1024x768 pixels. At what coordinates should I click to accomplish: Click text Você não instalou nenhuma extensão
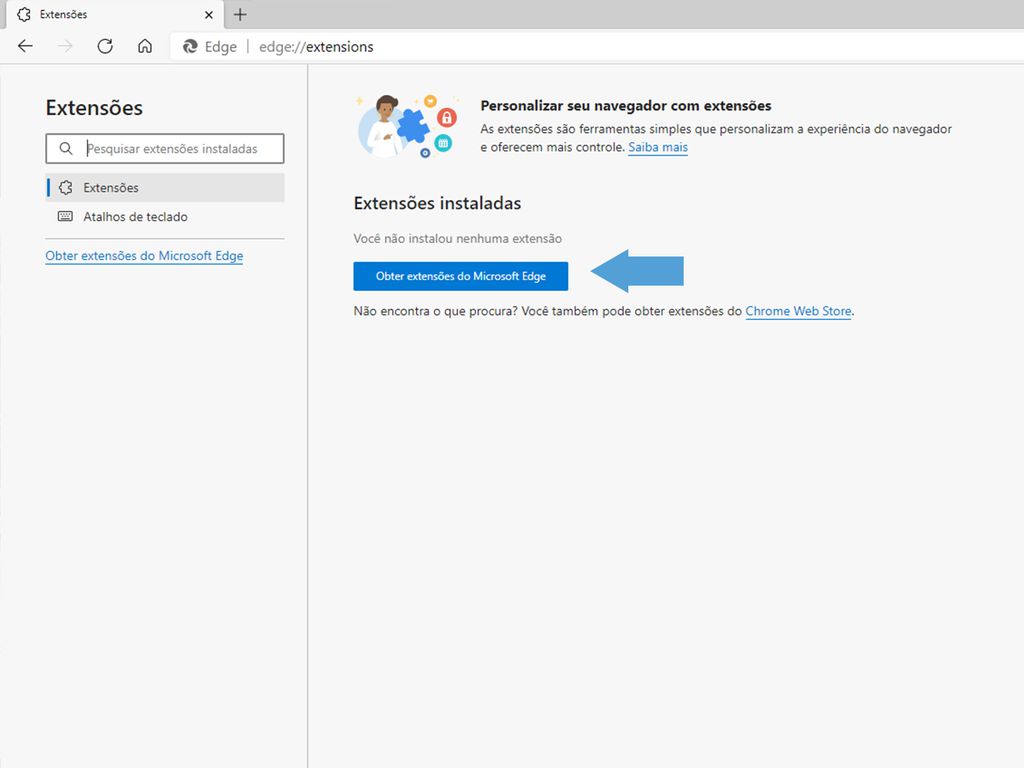pos(457,238)
